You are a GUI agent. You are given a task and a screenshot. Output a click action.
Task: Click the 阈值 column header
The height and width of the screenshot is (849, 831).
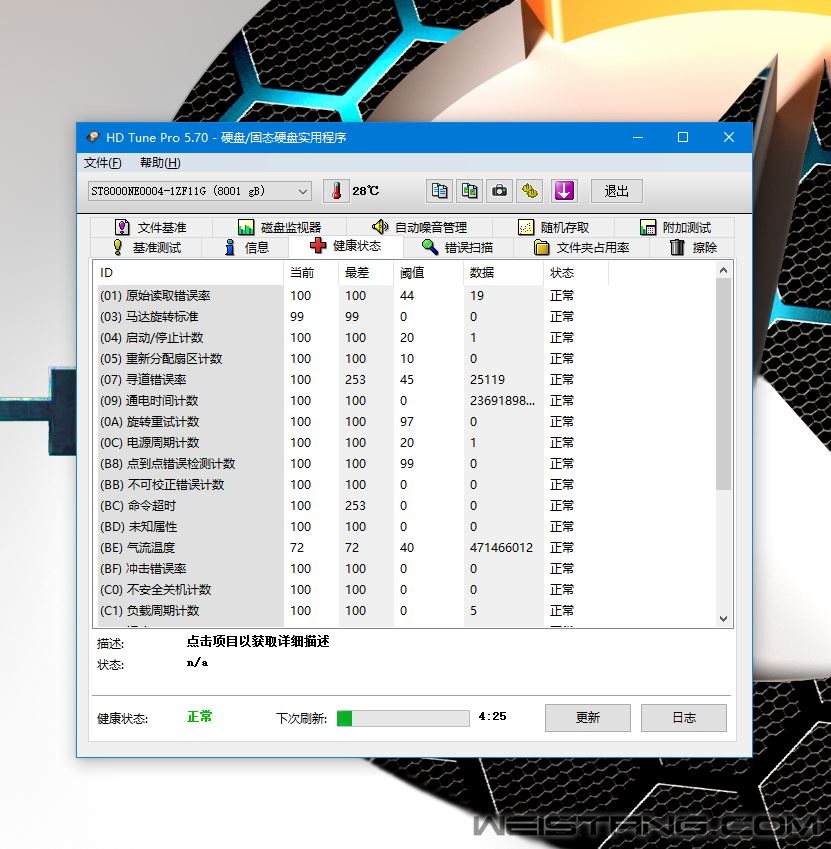[x=428, y=272]
